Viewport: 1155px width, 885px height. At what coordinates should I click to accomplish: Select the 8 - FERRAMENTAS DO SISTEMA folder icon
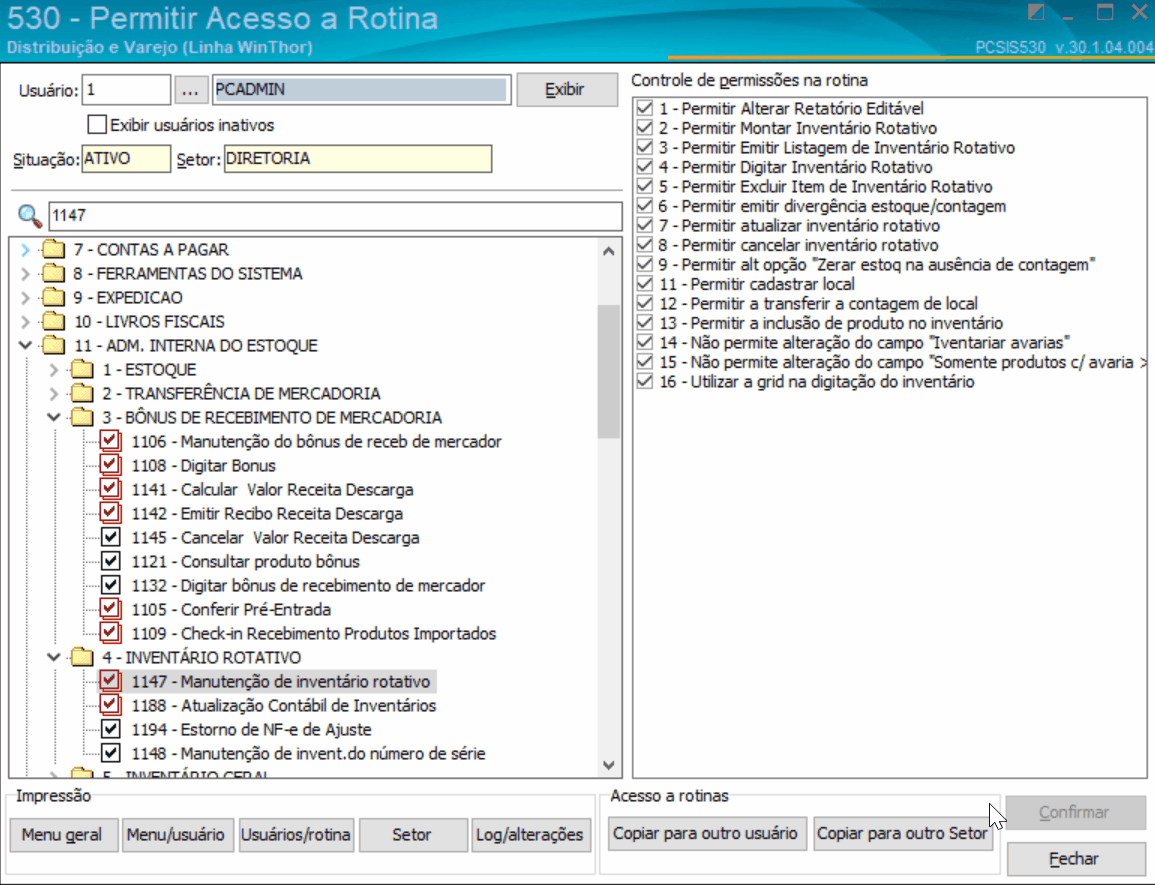54,273
